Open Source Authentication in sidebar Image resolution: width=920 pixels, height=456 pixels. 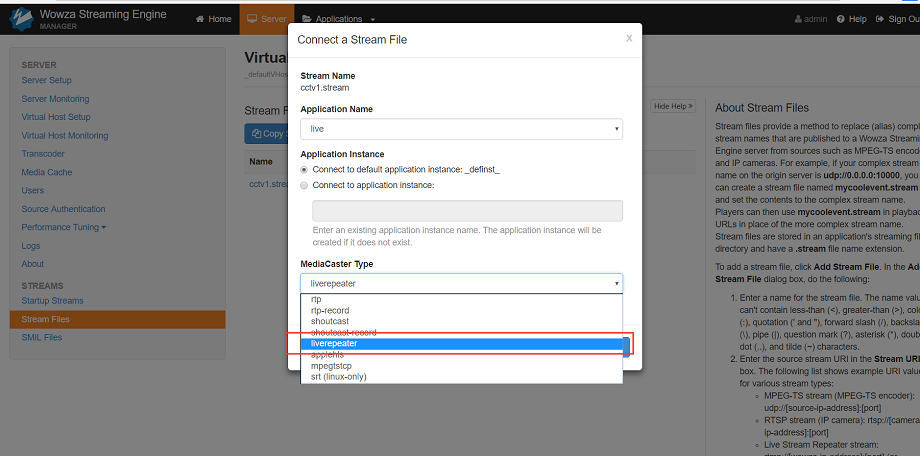point(63,209)
